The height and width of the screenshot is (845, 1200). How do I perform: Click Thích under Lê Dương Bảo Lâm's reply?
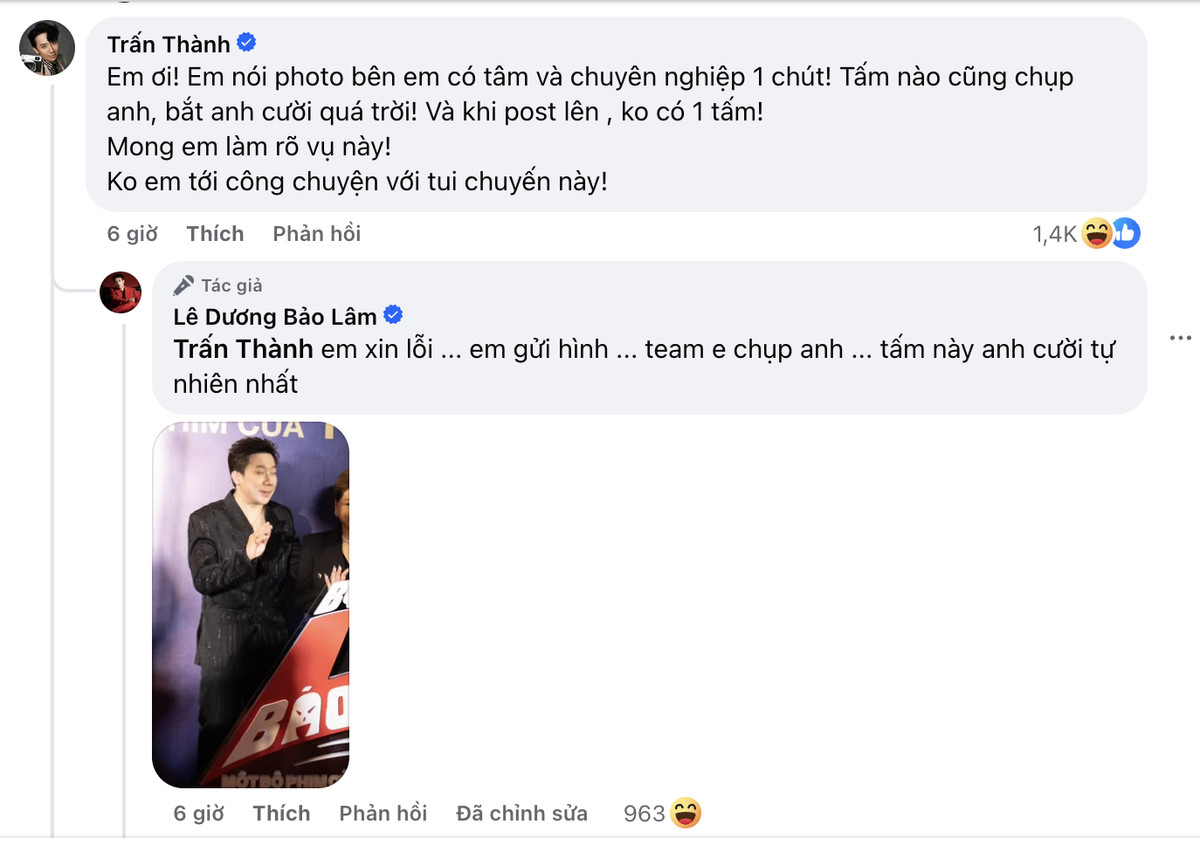pos(281,813)
